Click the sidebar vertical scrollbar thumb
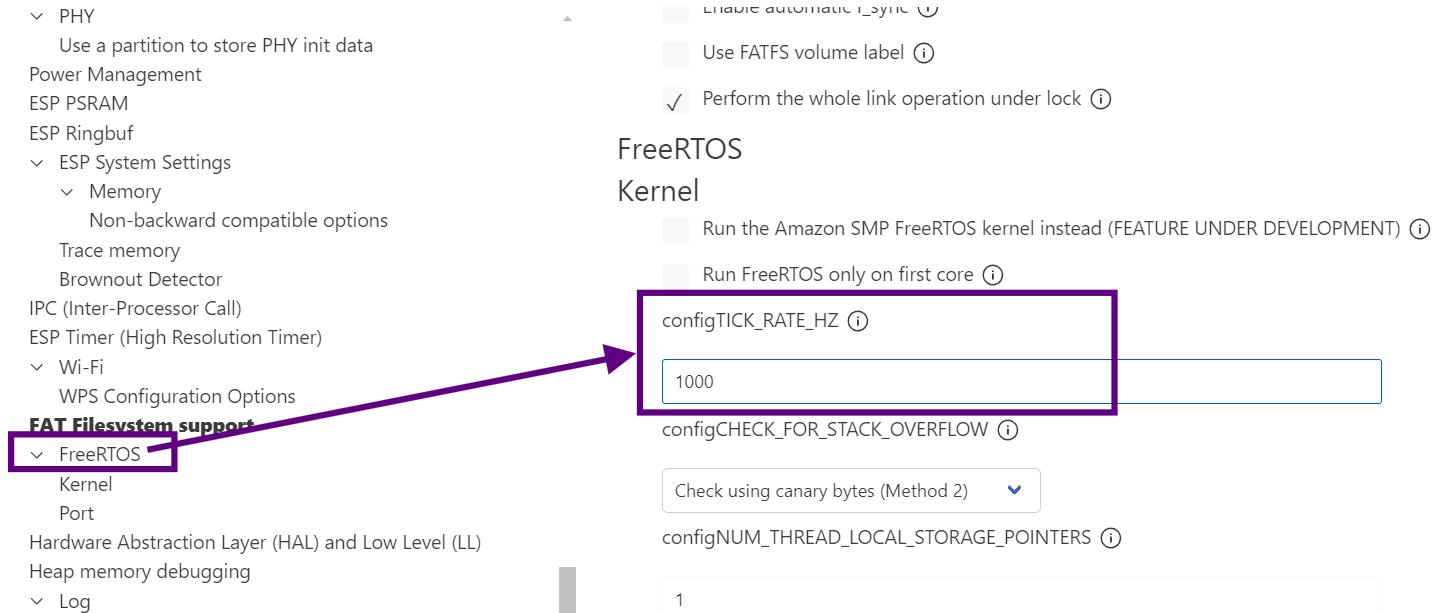 567,590
